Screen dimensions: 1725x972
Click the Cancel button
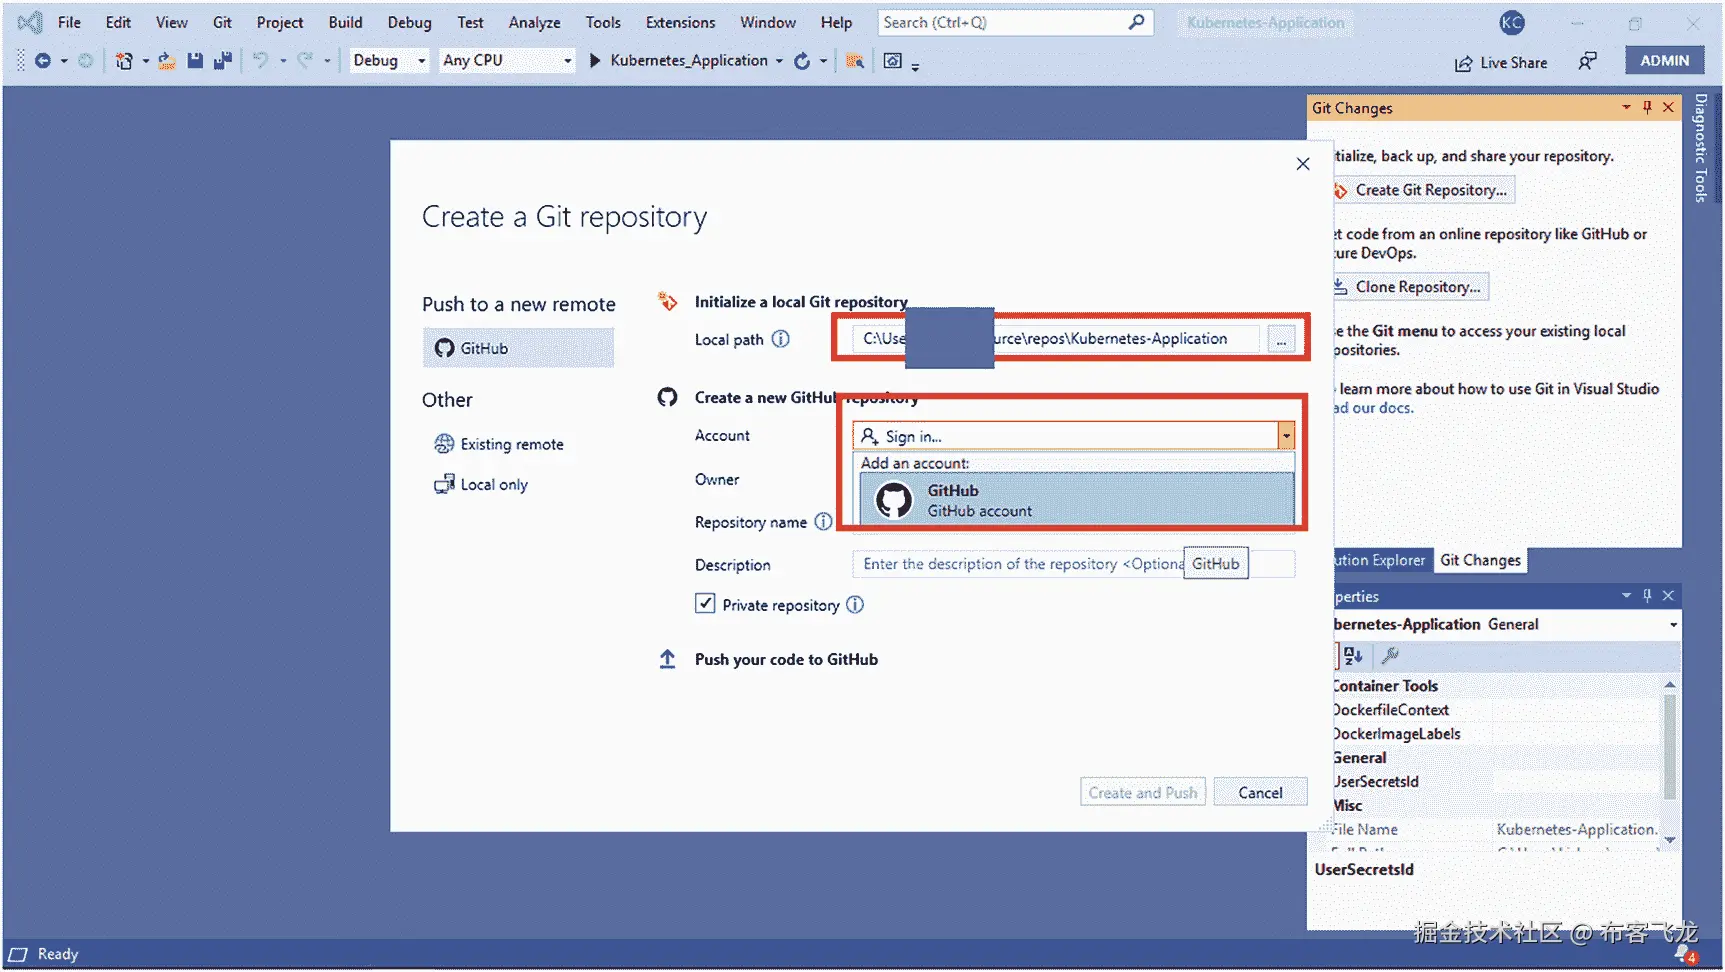click(x=1260, y=792)
